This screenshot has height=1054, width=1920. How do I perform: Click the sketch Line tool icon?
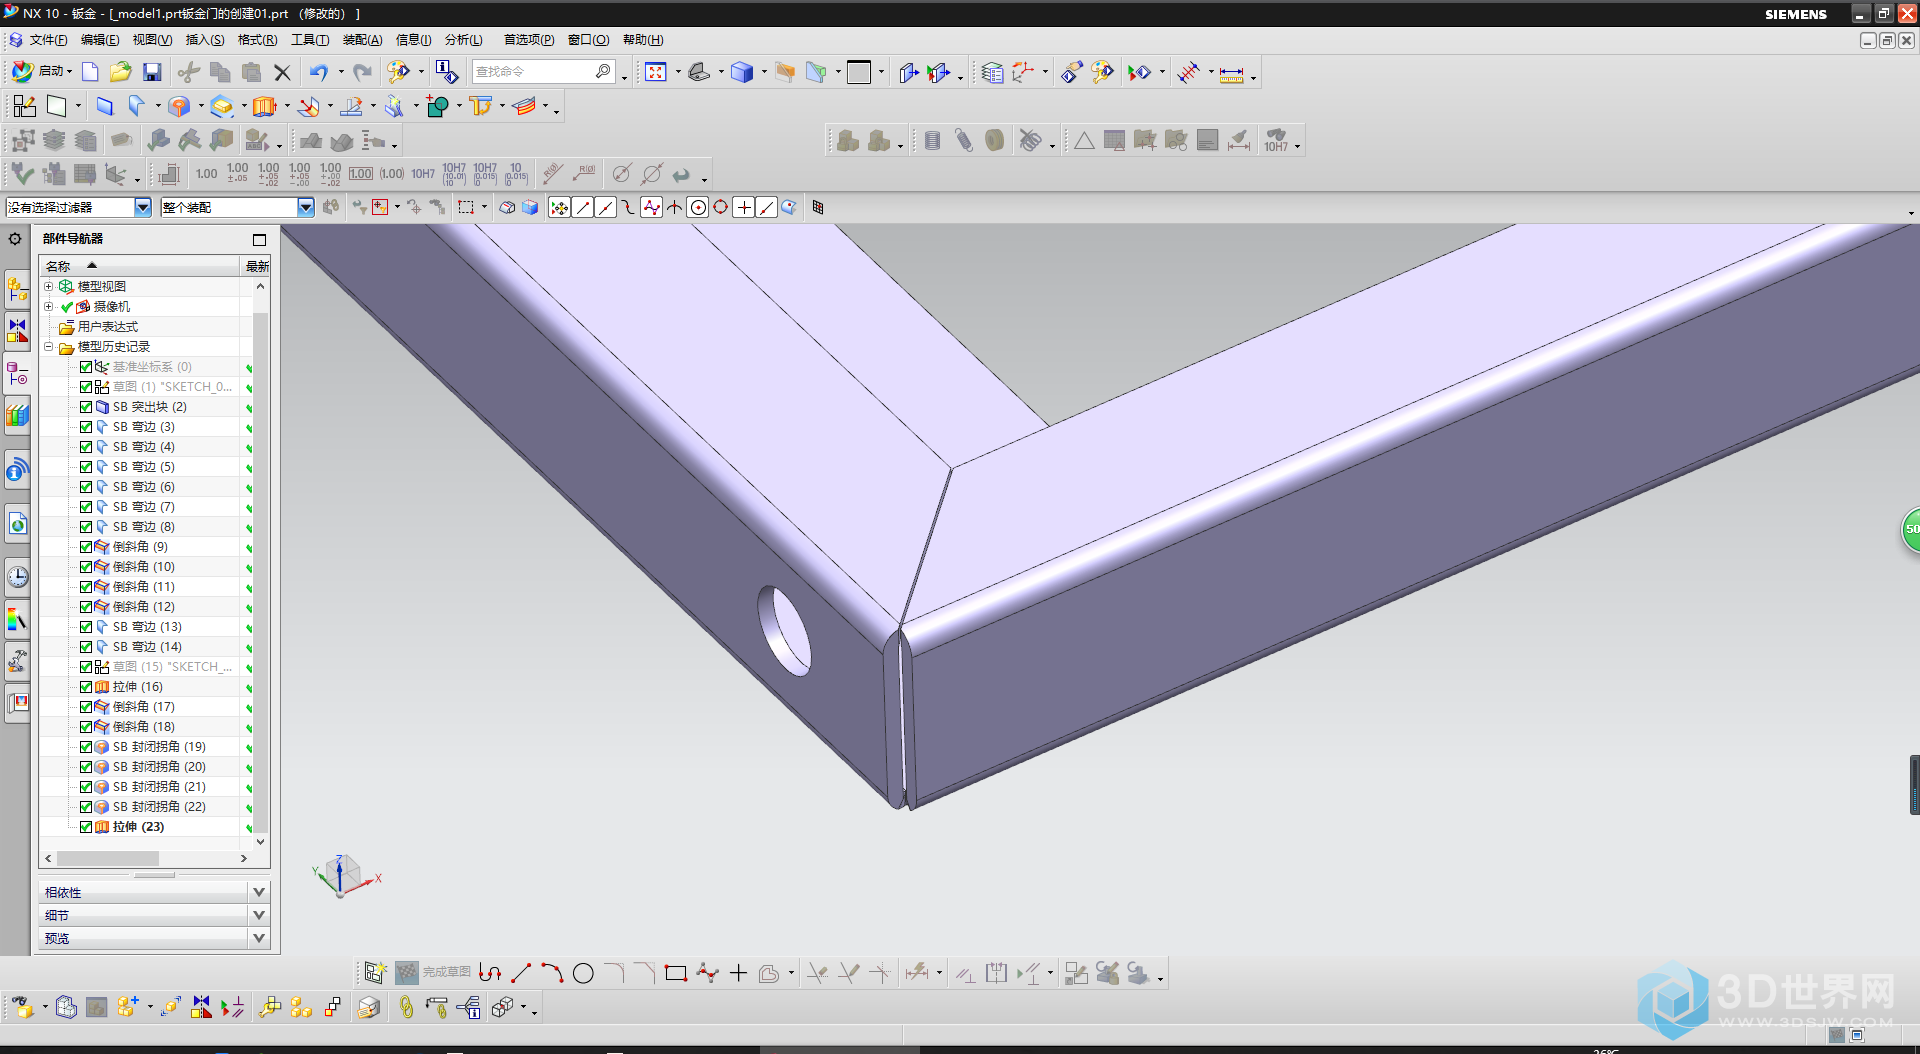click(521, 973)
